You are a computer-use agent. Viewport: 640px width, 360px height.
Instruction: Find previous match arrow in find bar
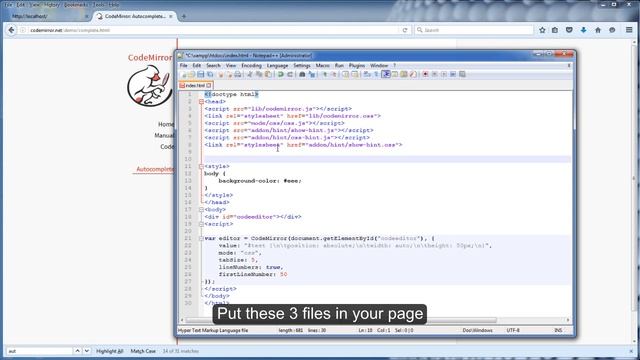77,351
